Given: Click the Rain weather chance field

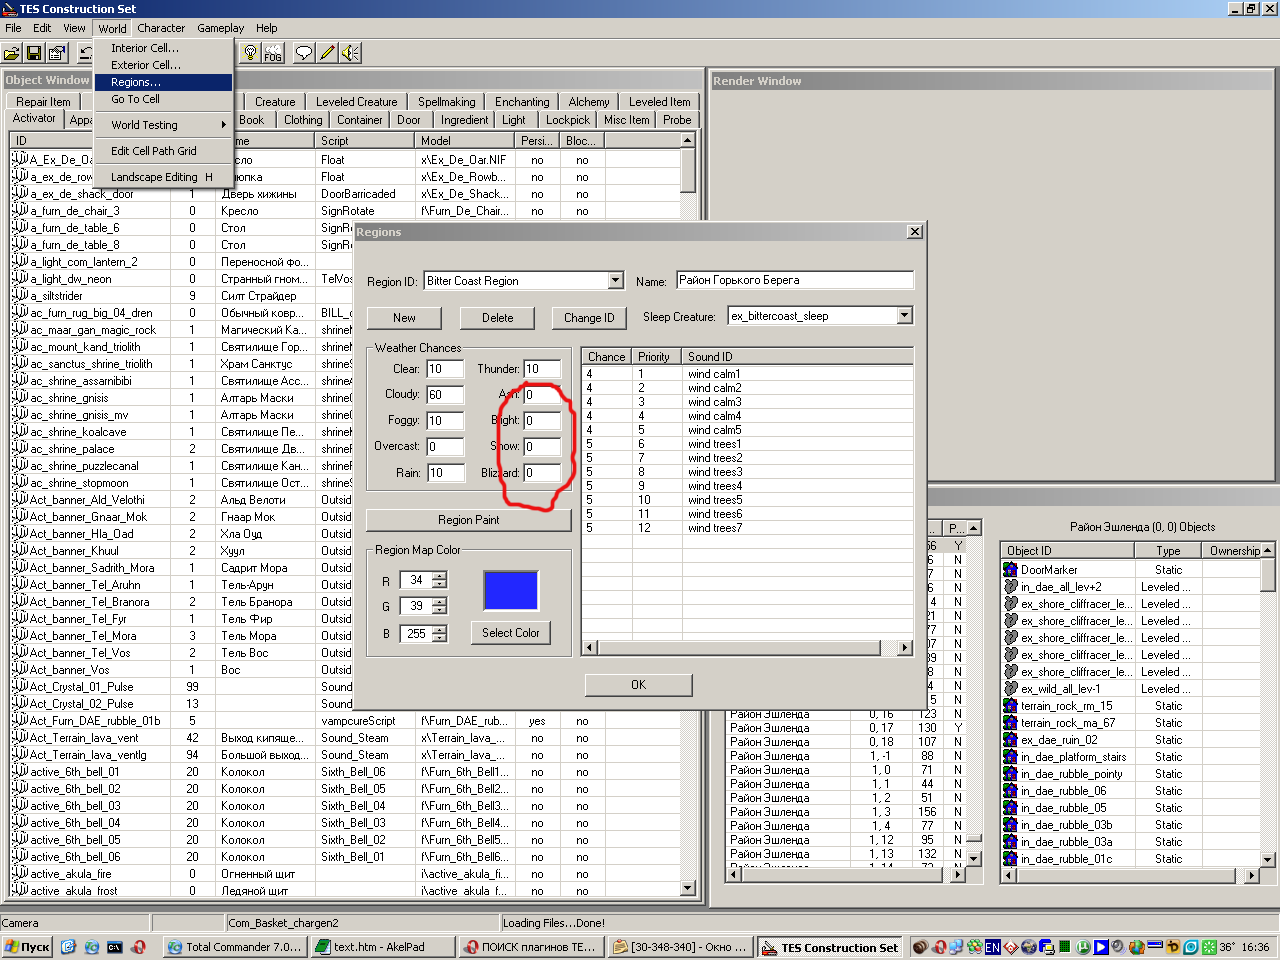Looking at the screenshot, I should pos(445,473).
